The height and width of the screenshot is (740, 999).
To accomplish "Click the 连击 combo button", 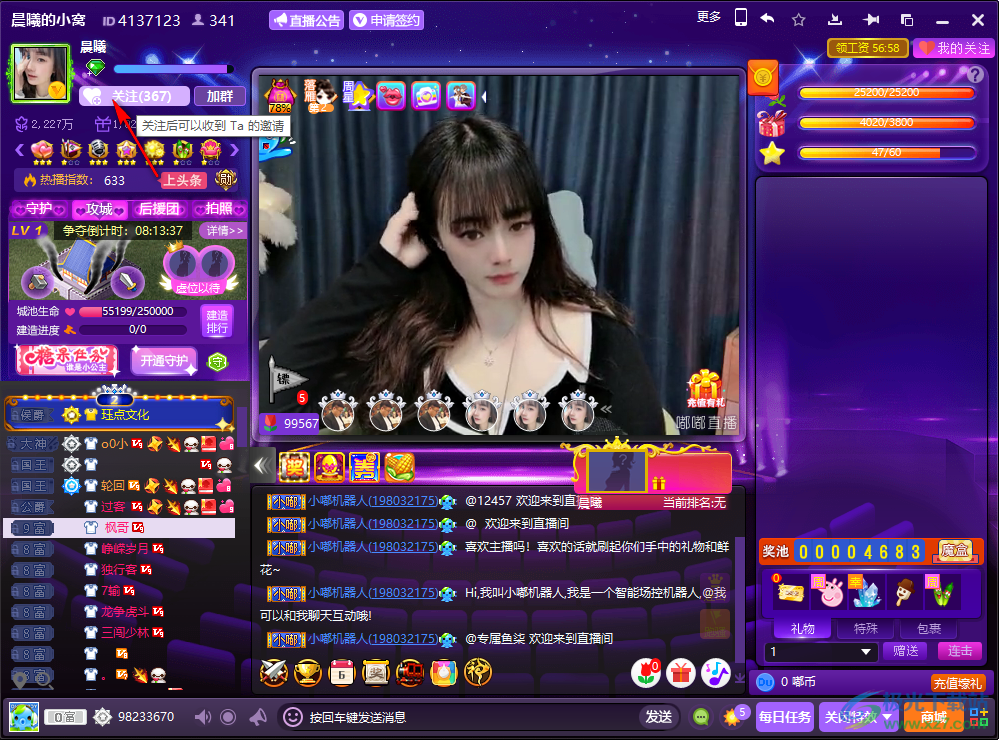I will [959, 651].
